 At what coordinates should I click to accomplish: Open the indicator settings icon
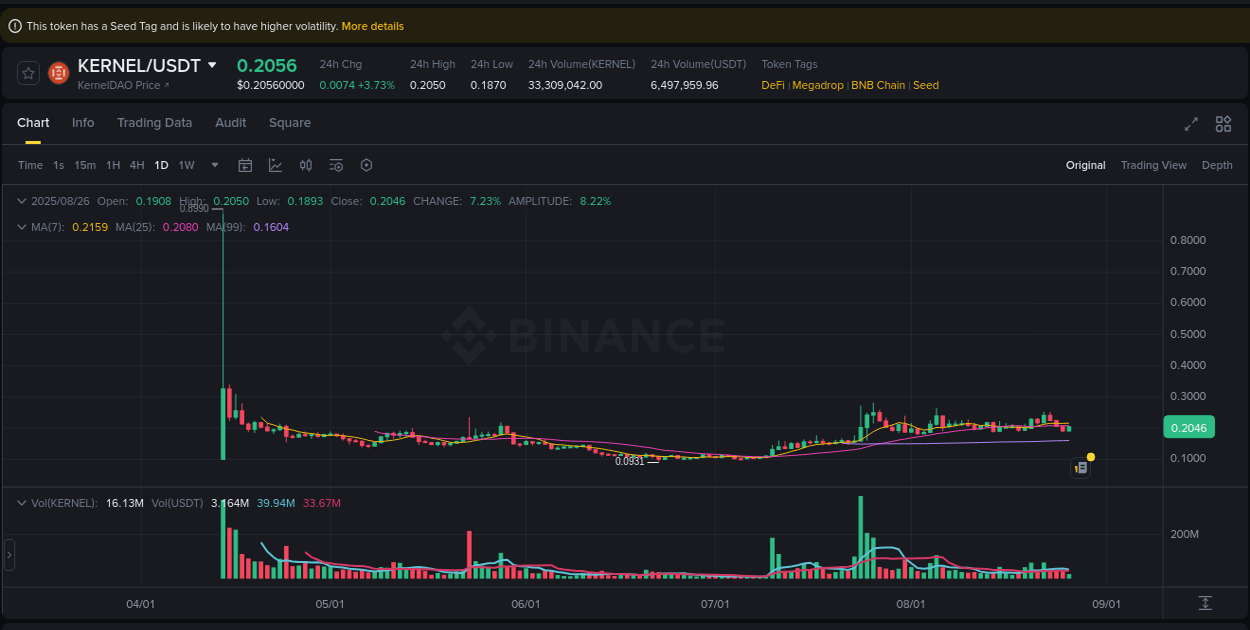[x=336, y=165]
